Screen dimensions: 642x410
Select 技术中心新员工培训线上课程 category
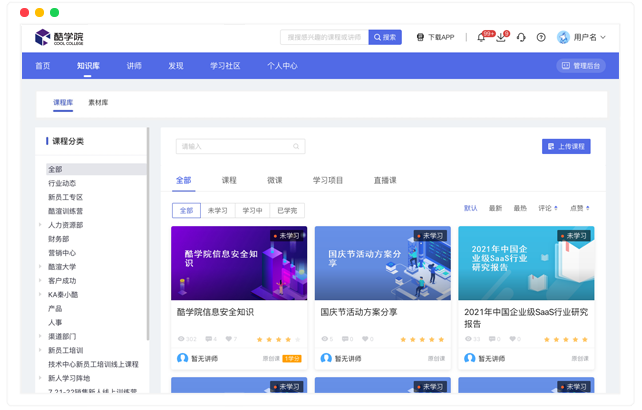(93, 364)
